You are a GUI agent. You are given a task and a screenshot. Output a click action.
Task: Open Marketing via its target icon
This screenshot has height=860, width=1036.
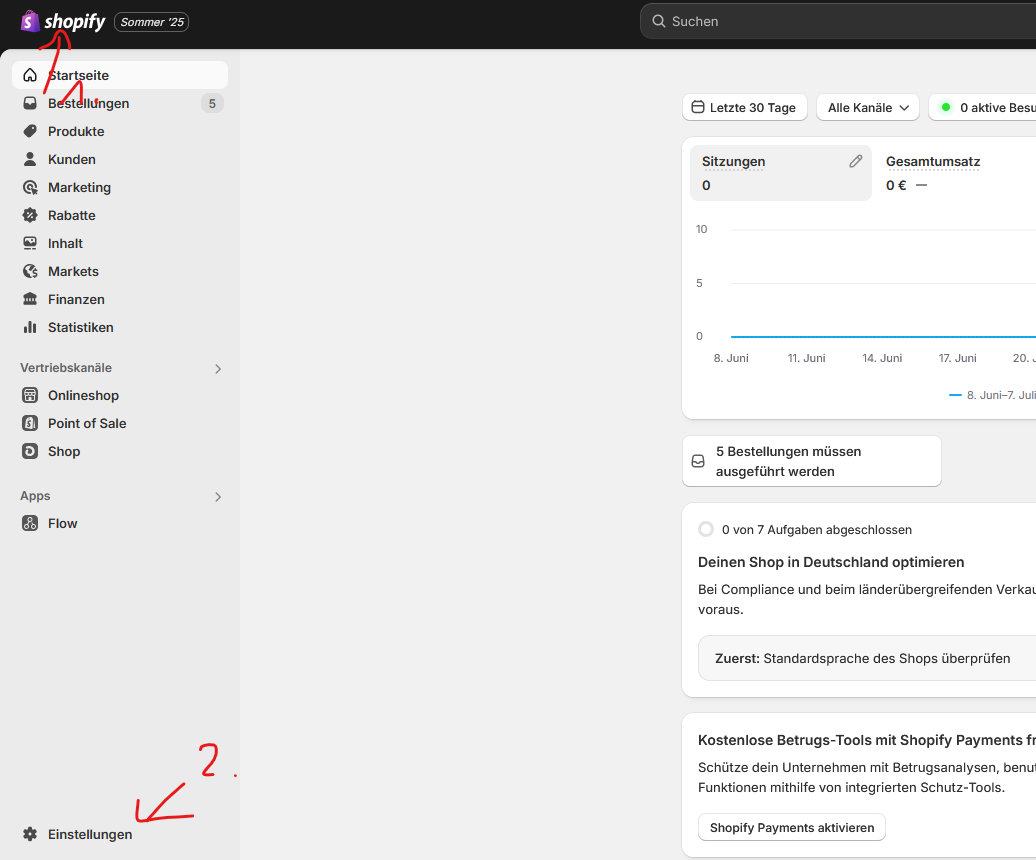[x=30, y=187]
